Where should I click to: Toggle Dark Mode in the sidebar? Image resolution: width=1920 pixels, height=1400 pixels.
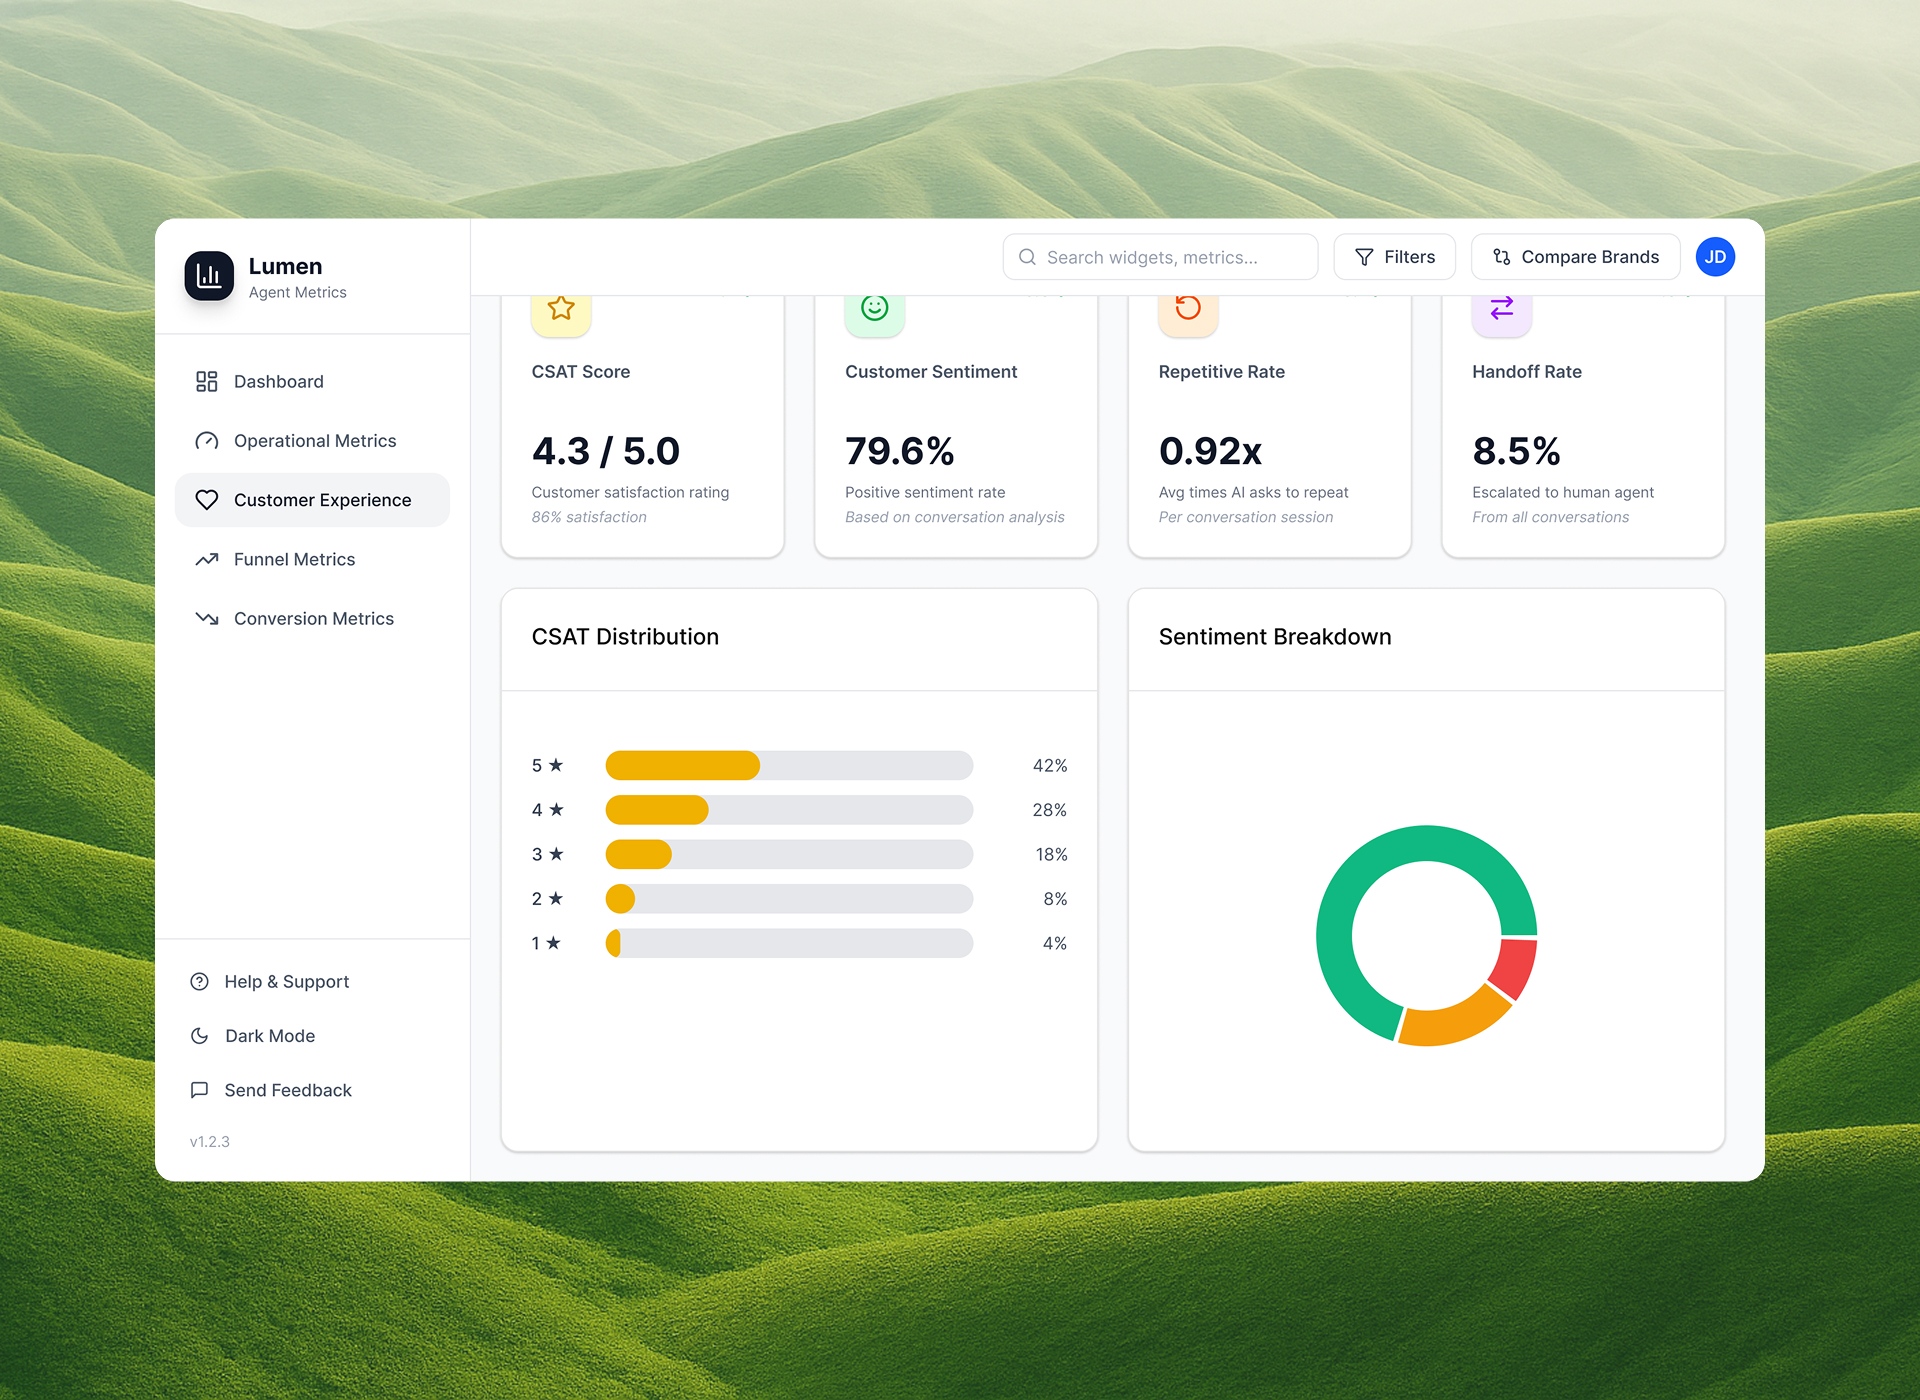click(269, 1036)
